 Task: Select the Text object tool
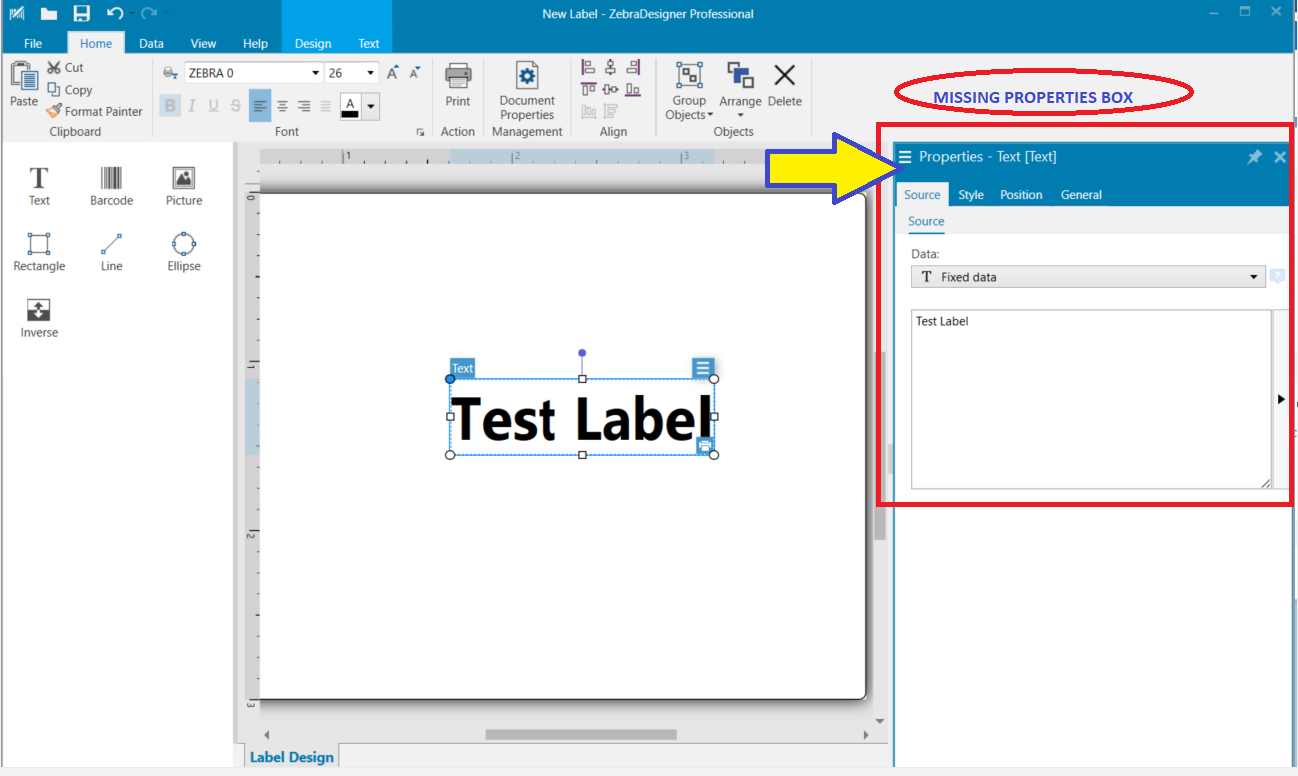coord(39,186)
